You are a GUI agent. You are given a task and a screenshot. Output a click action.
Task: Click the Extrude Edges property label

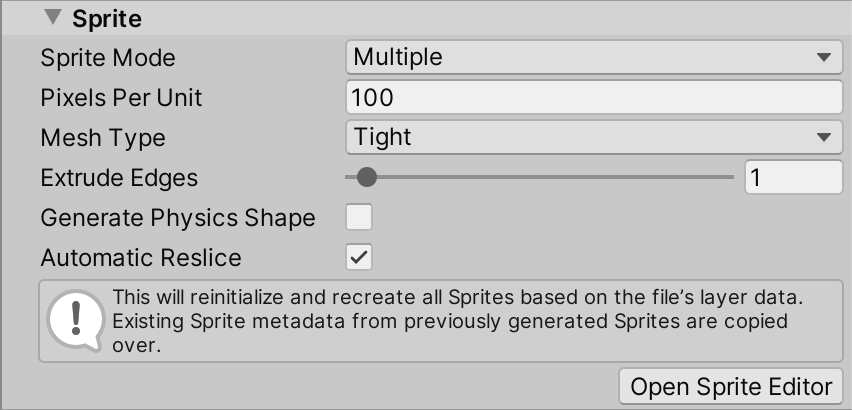pyautogui.click(x=119, y=177)
